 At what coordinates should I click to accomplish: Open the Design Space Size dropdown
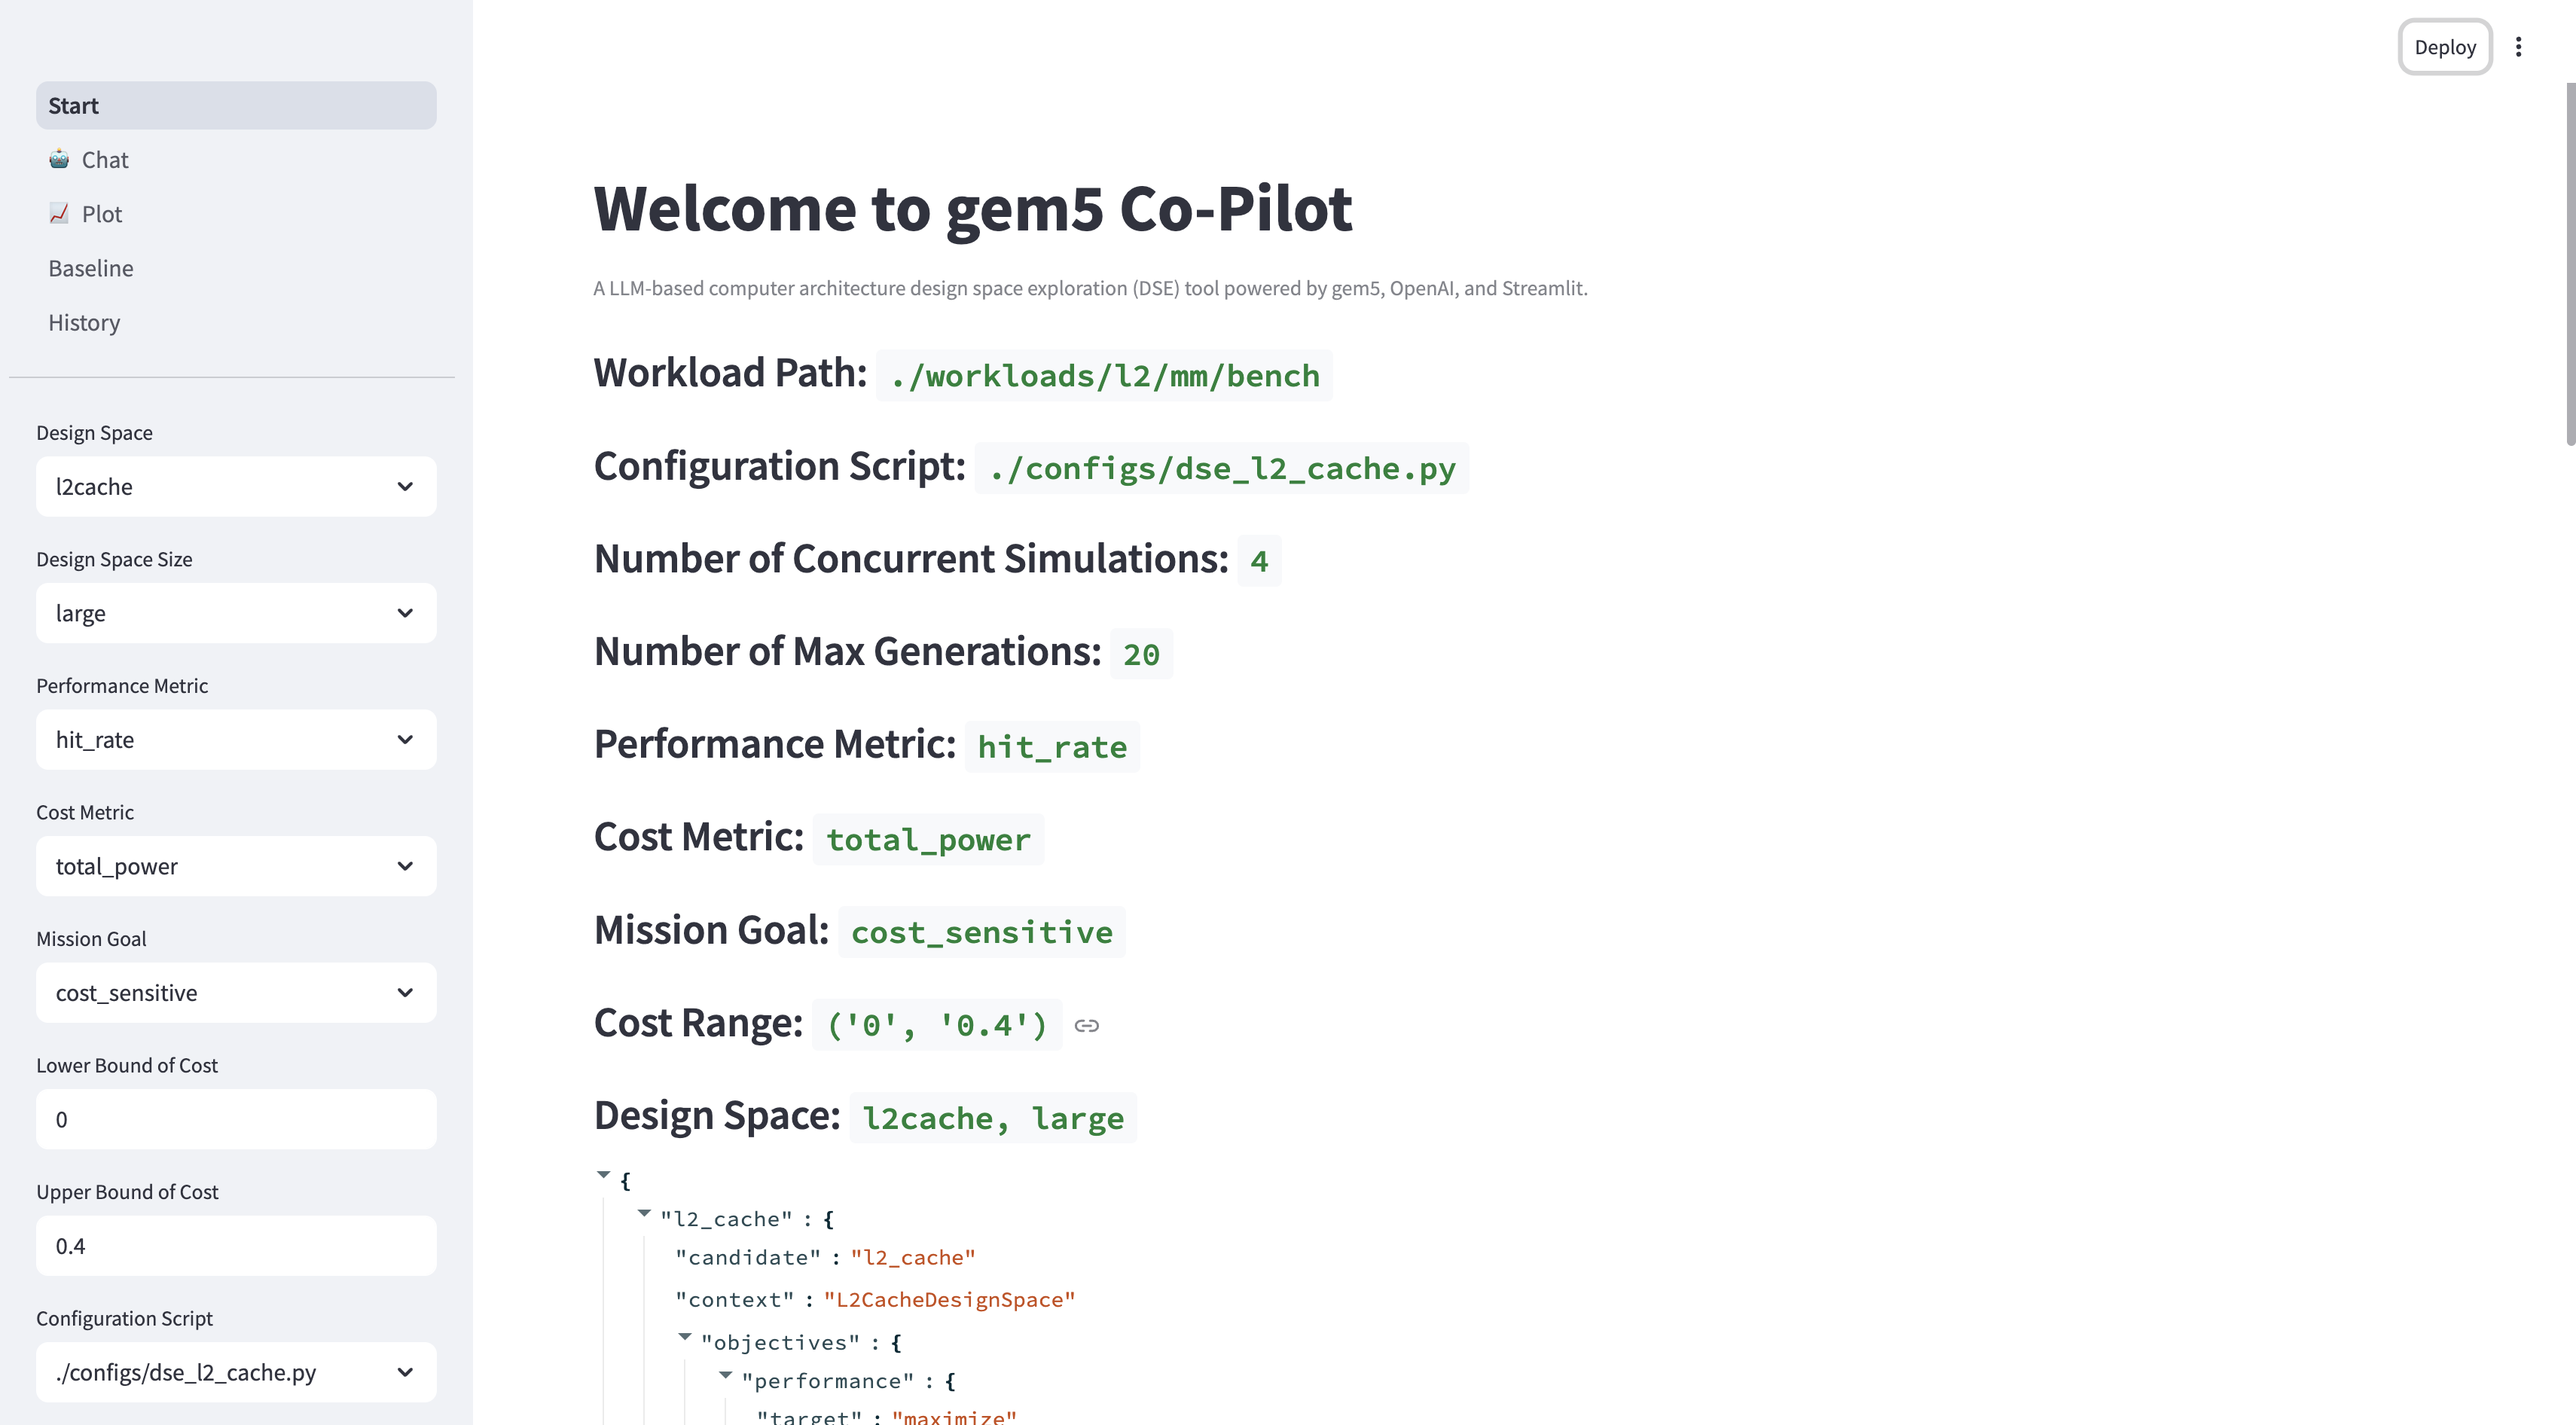pos(236,613)
